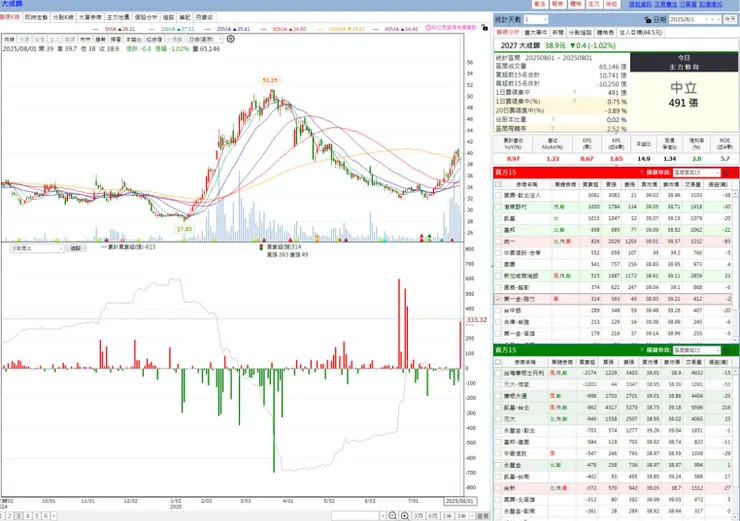740x521 pixels.
Task: Check the select-all box in 買方15 header
Action: click(498, 185)
